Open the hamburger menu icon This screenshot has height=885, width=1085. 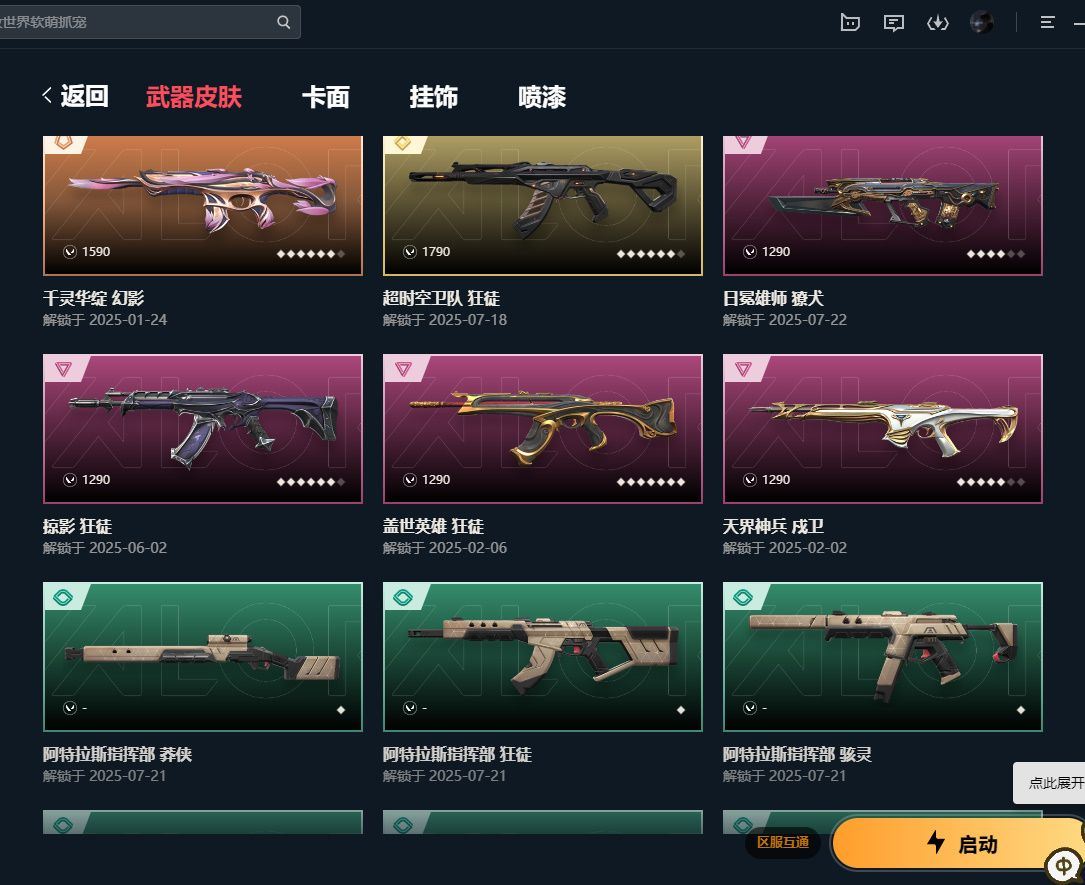pyautogui.click(x=1048, y=23)
